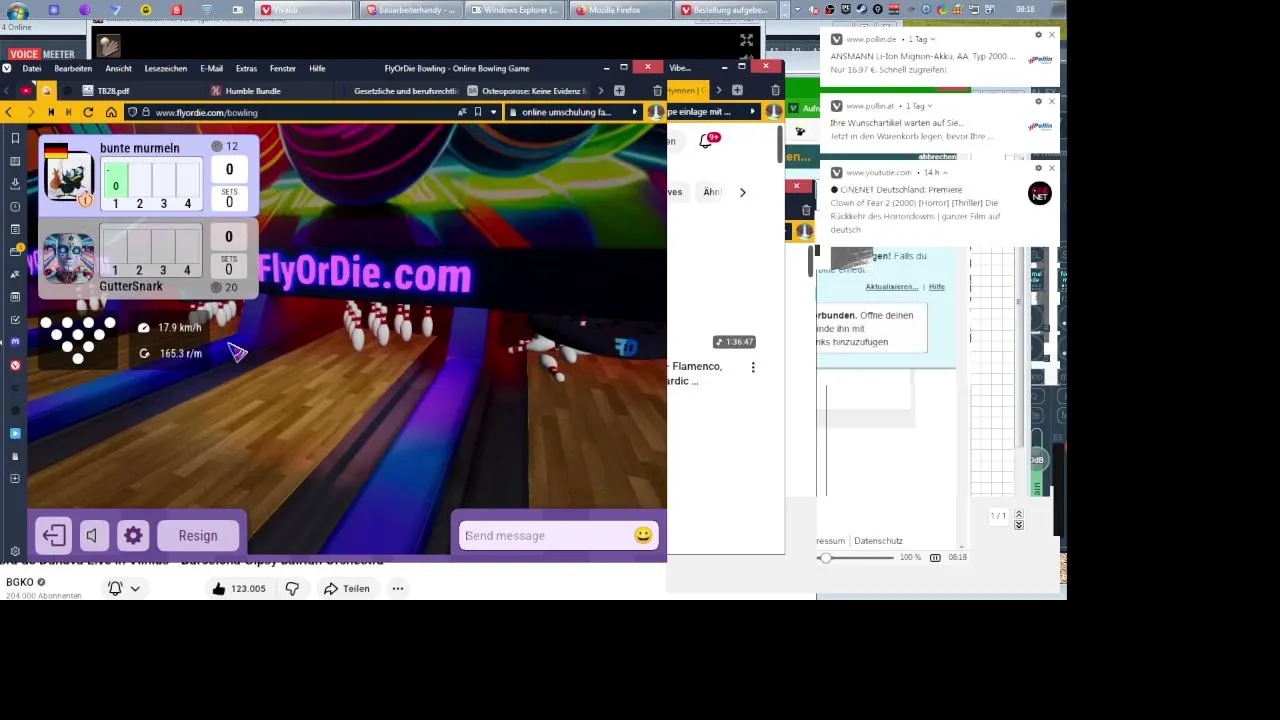Open a new tab with plus button
This screenshot has width=1280, height=720.
pyautogui.click(x=619, y=91)
